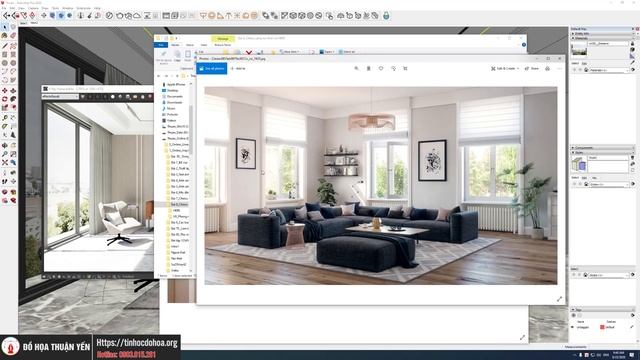This screenshot has height=360, width=640.
Task: Click the first back-arrow icon in top toolbar
Action: [6, 16]
